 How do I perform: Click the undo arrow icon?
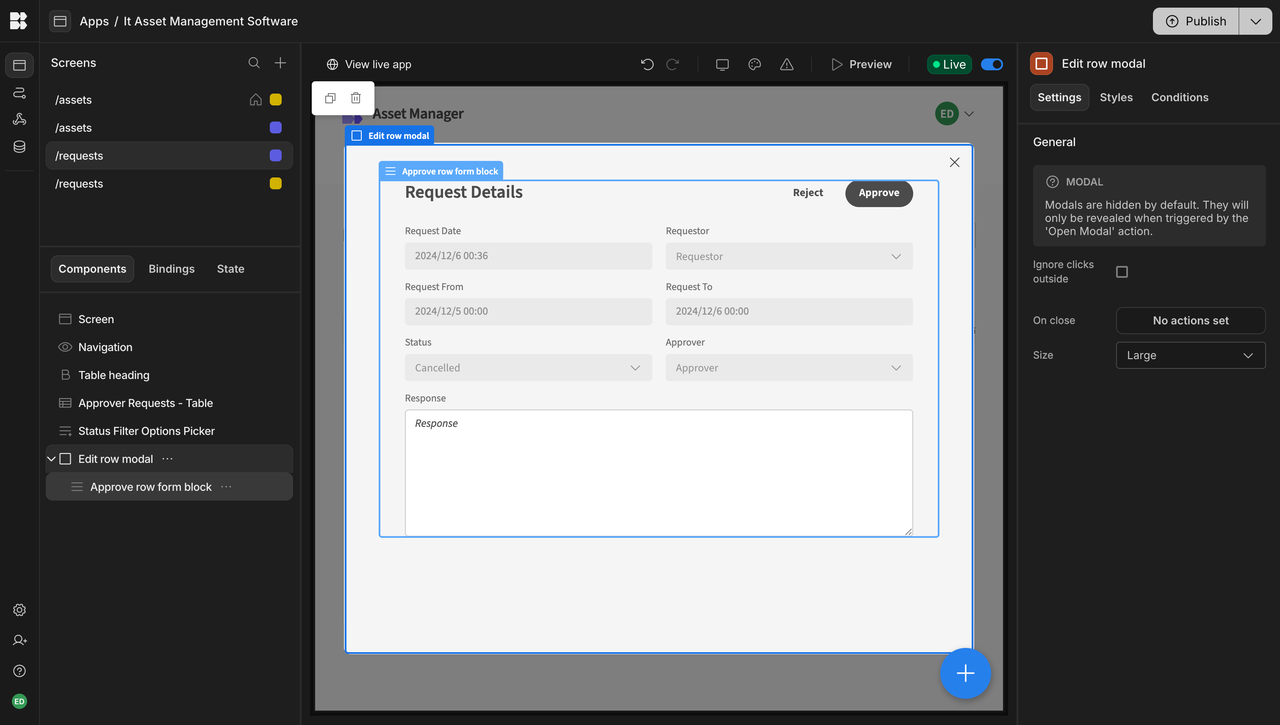pos(647,64)
